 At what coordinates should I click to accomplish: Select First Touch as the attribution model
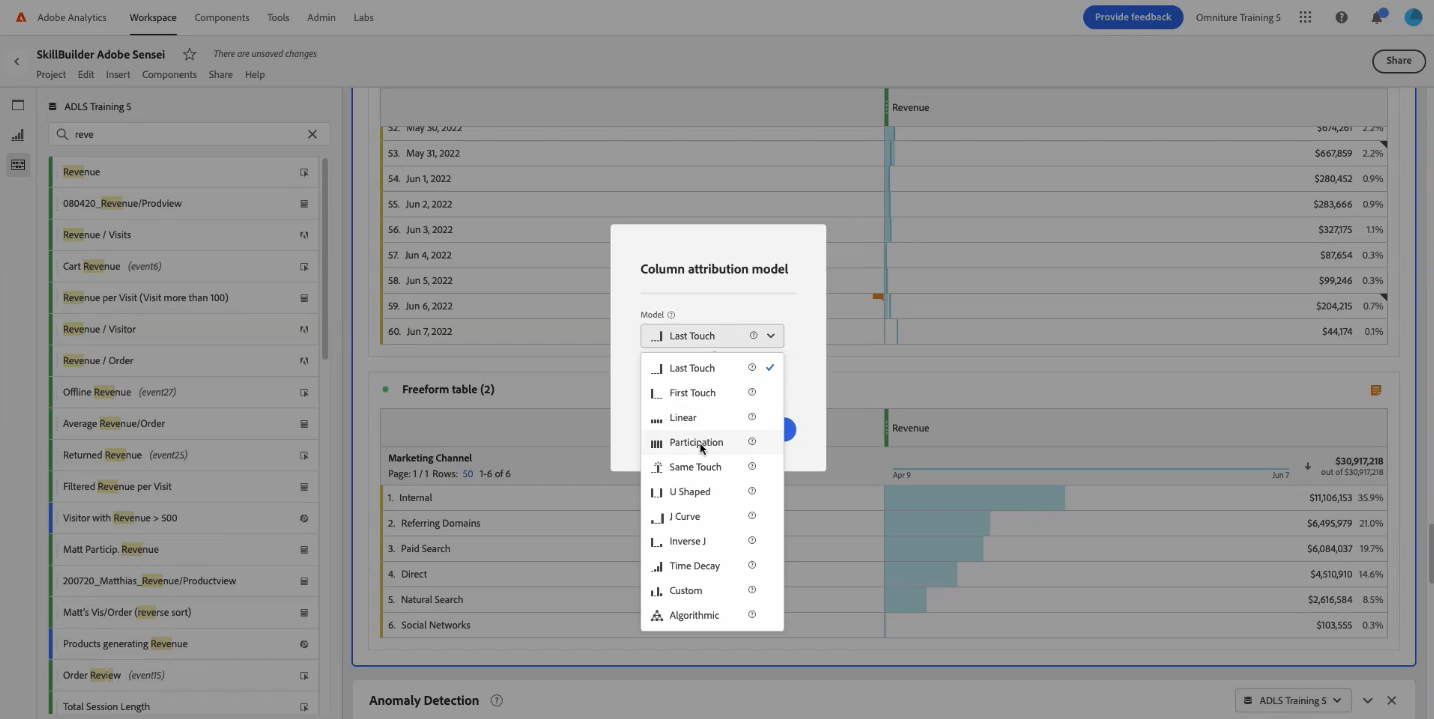click(693, 392)
